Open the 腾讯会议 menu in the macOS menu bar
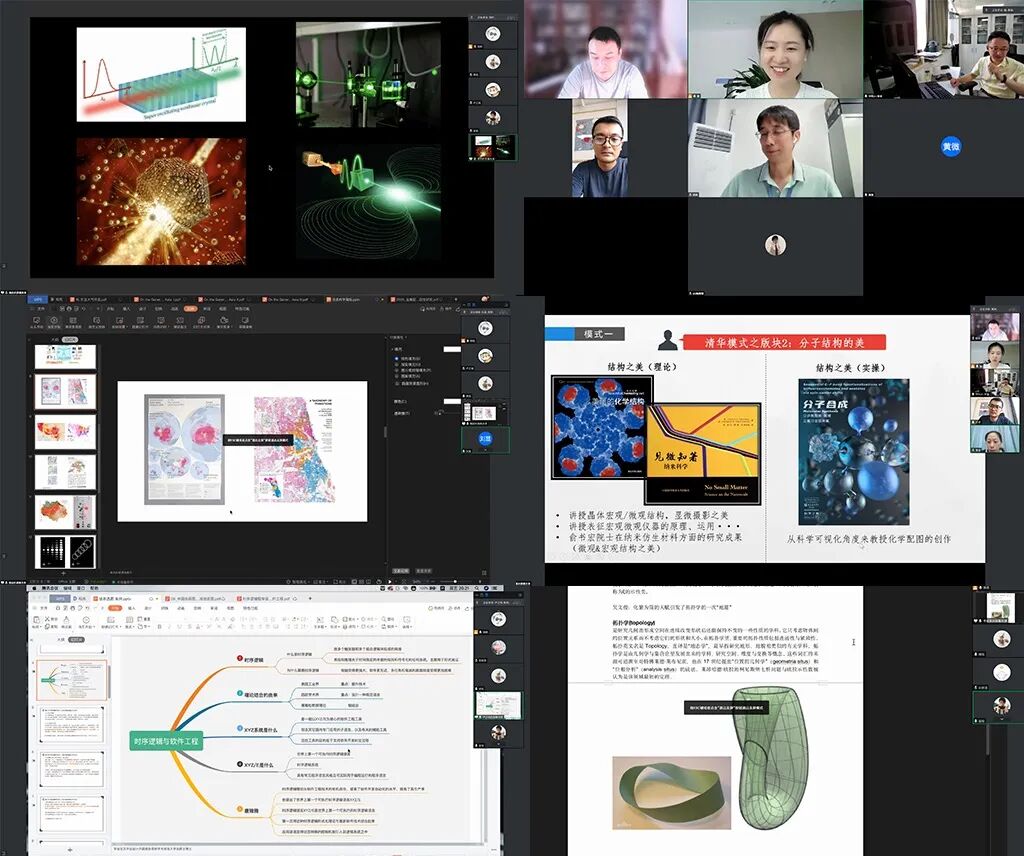This screenshot has height=856, width=1024. (50, 588)
